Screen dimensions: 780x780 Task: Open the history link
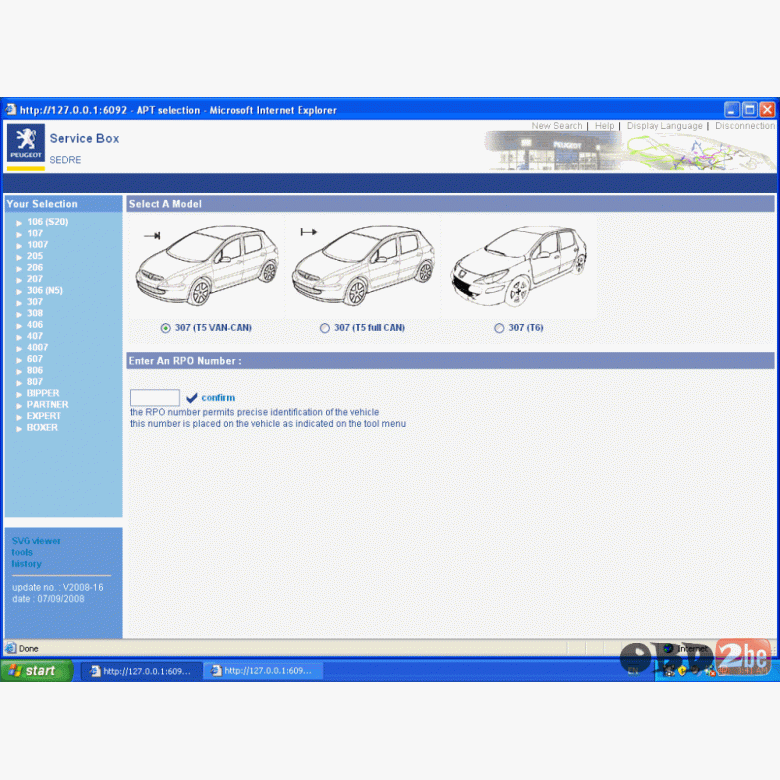[26, 564]
